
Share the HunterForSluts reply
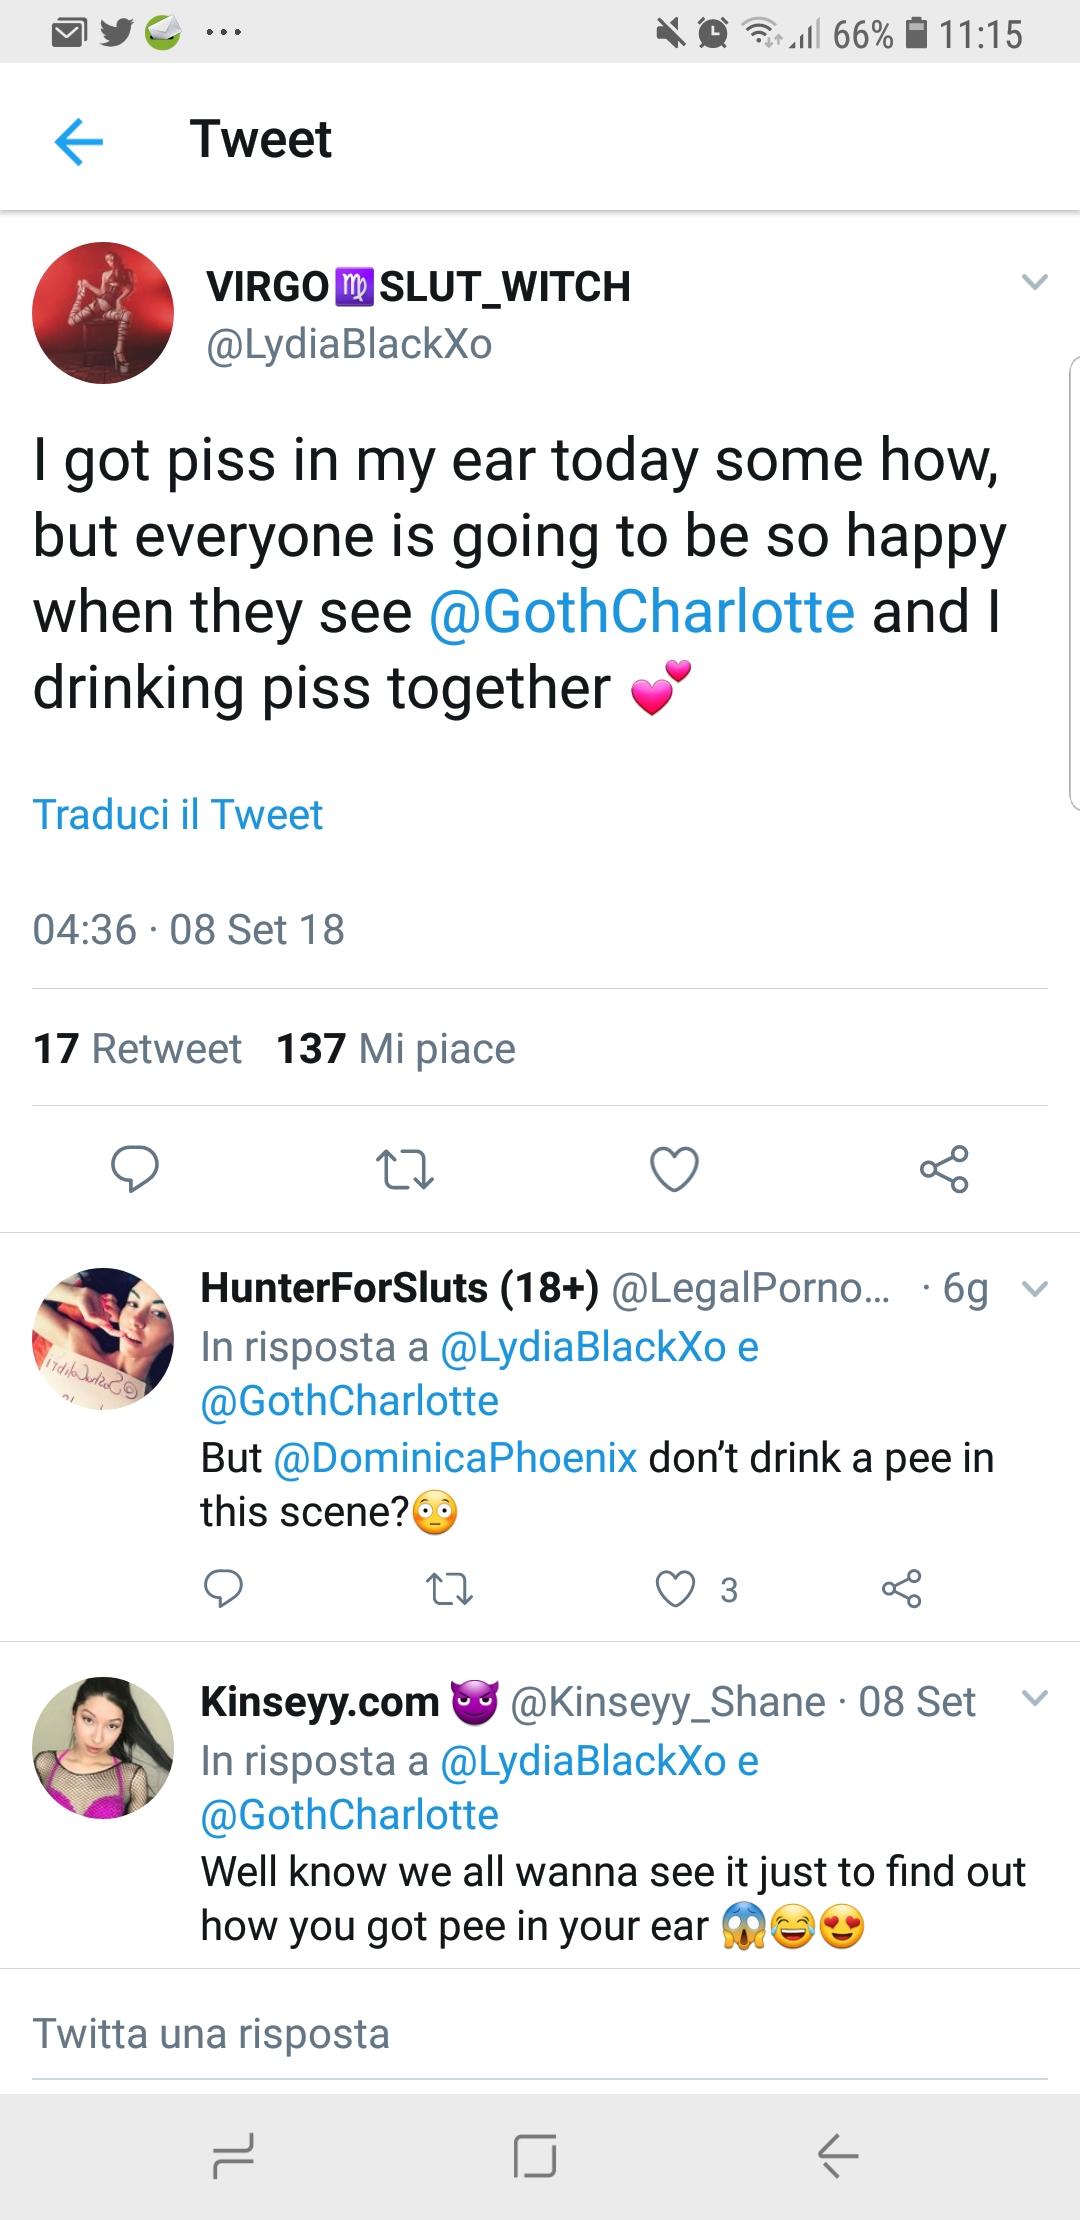[901, 1588]
